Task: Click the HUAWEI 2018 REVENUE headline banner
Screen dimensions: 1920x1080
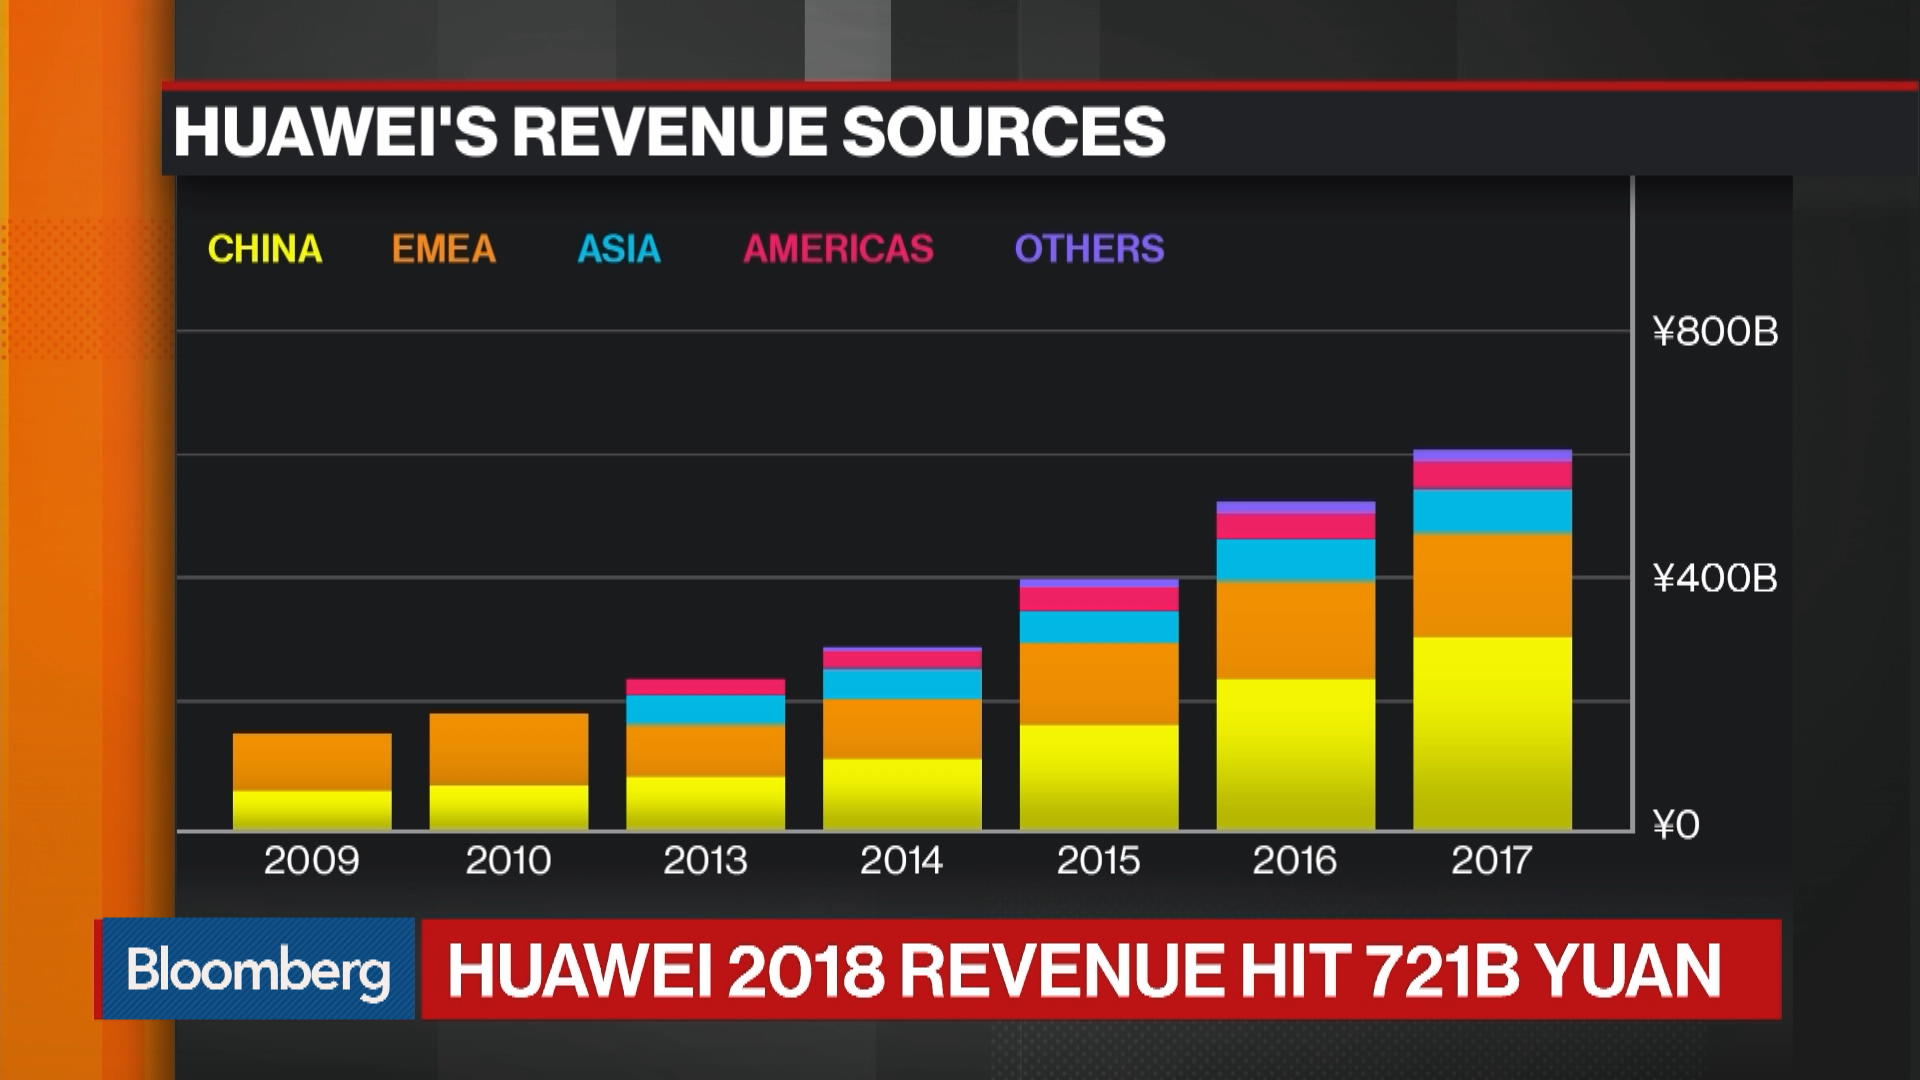Action: point(1101,969)
